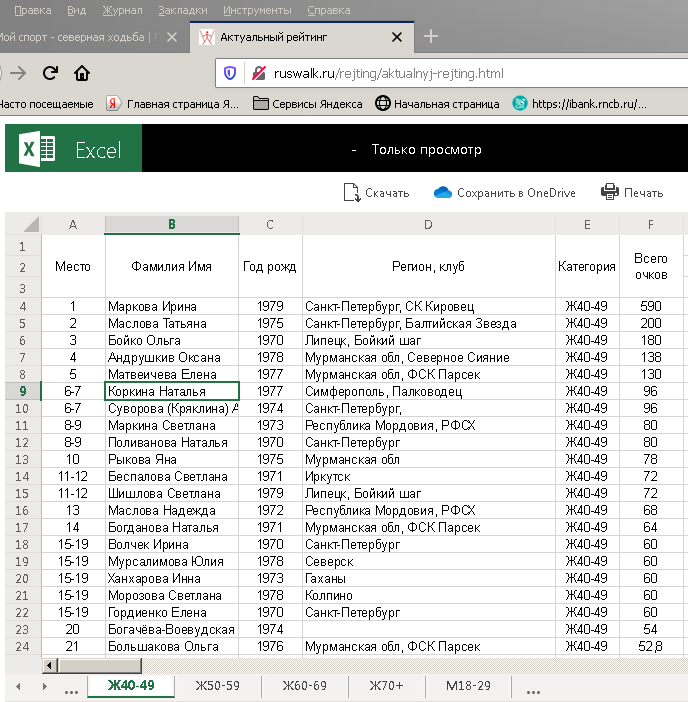Click the printer icon for Печать
Screen dimensions: 688x702
point(610,192)
